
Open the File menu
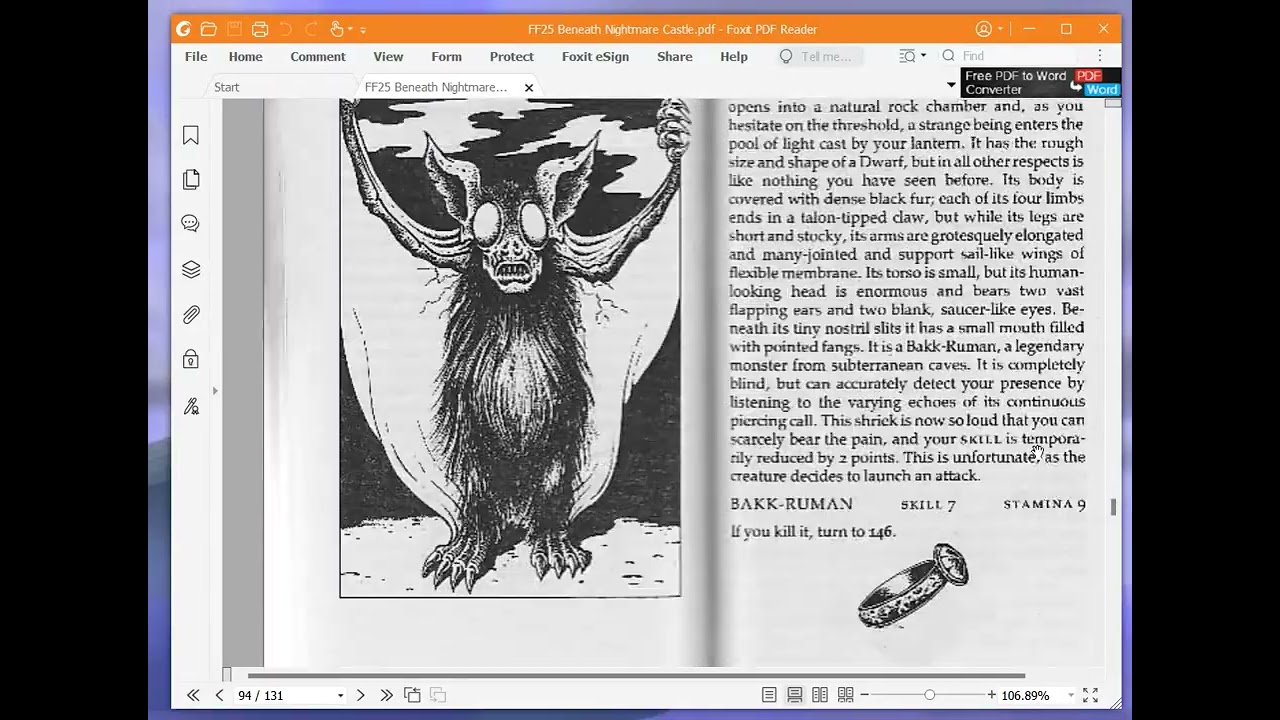196,57
